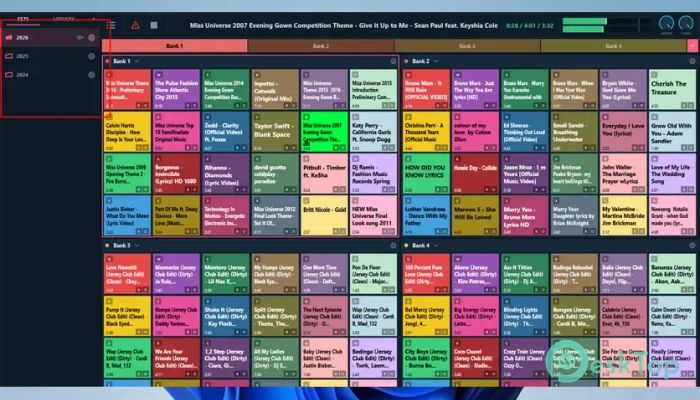Open the hamburger menu beside the sidebar
700x400 pixels.
tap(111, 25)
